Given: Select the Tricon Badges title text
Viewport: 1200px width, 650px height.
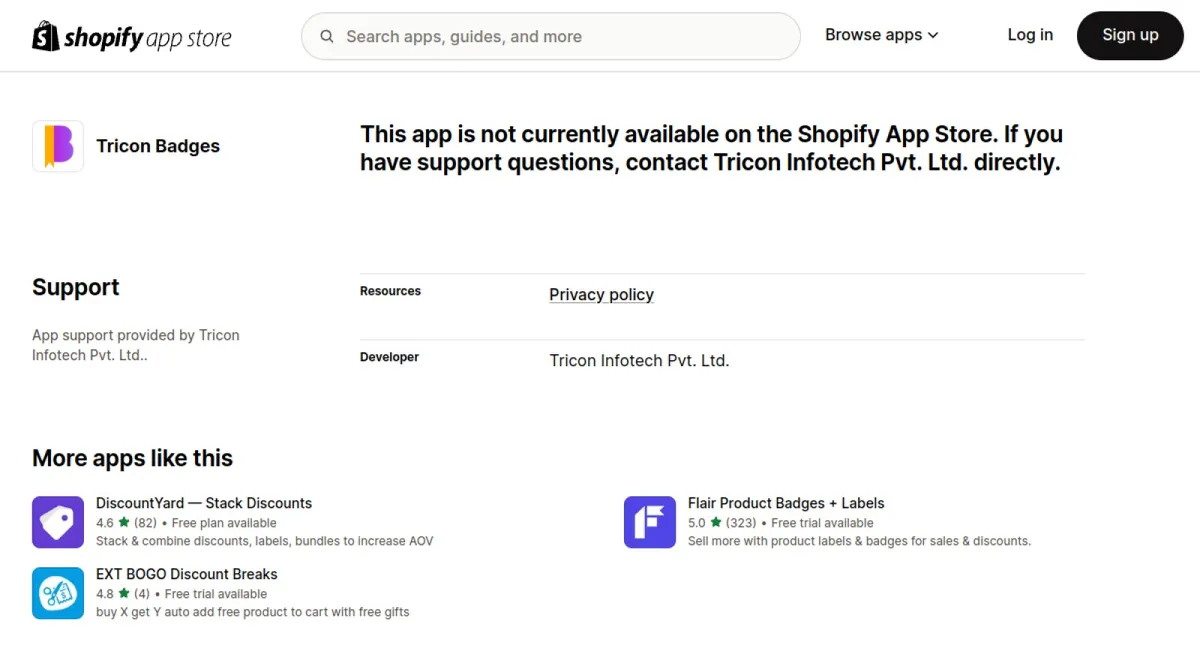Looking at the screenshot, I should coord(158,146).
